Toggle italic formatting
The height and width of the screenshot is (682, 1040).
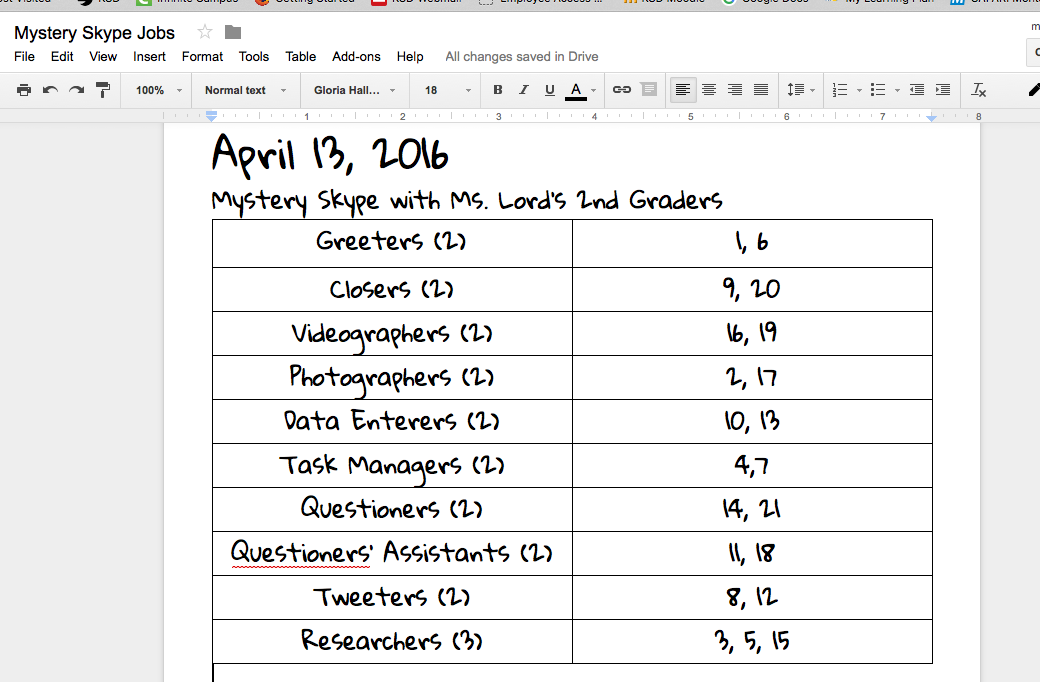523,89
